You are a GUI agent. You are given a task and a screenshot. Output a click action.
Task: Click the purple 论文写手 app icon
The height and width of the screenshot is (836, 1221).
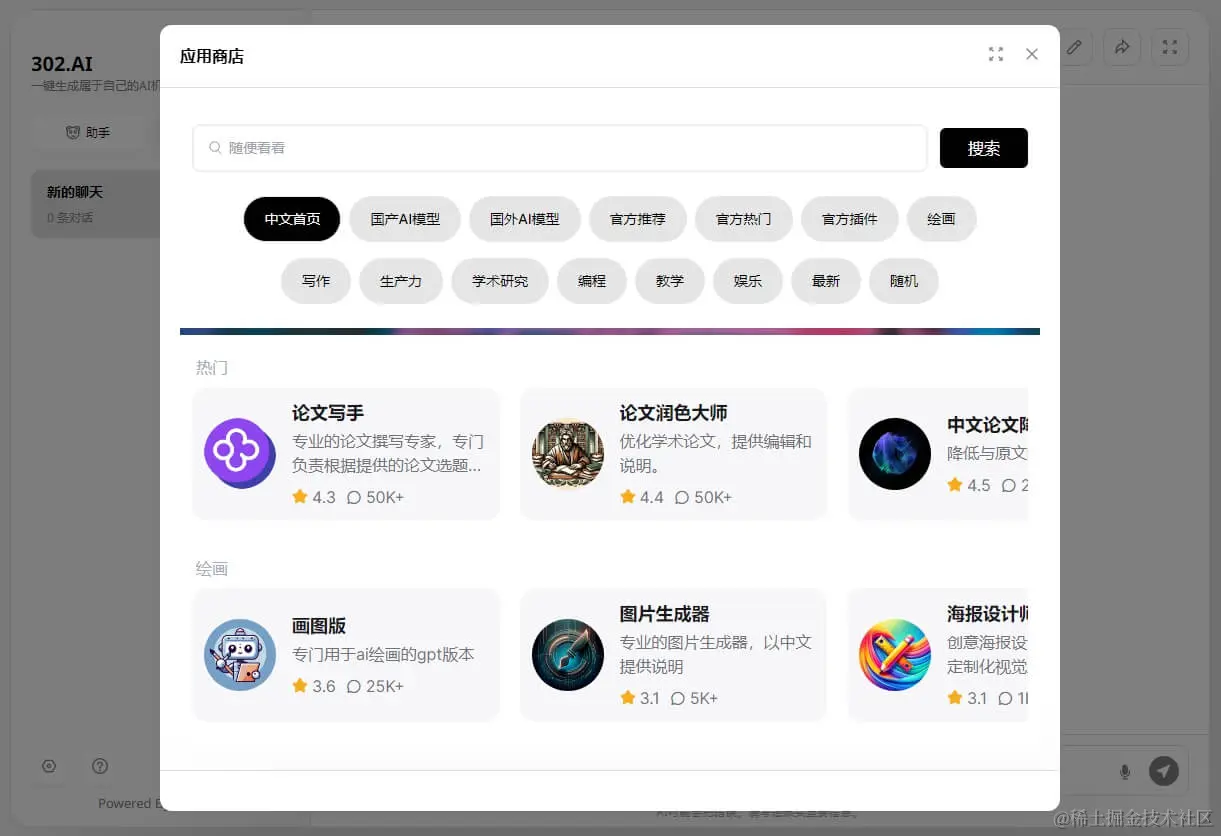(x=240, y=453)
